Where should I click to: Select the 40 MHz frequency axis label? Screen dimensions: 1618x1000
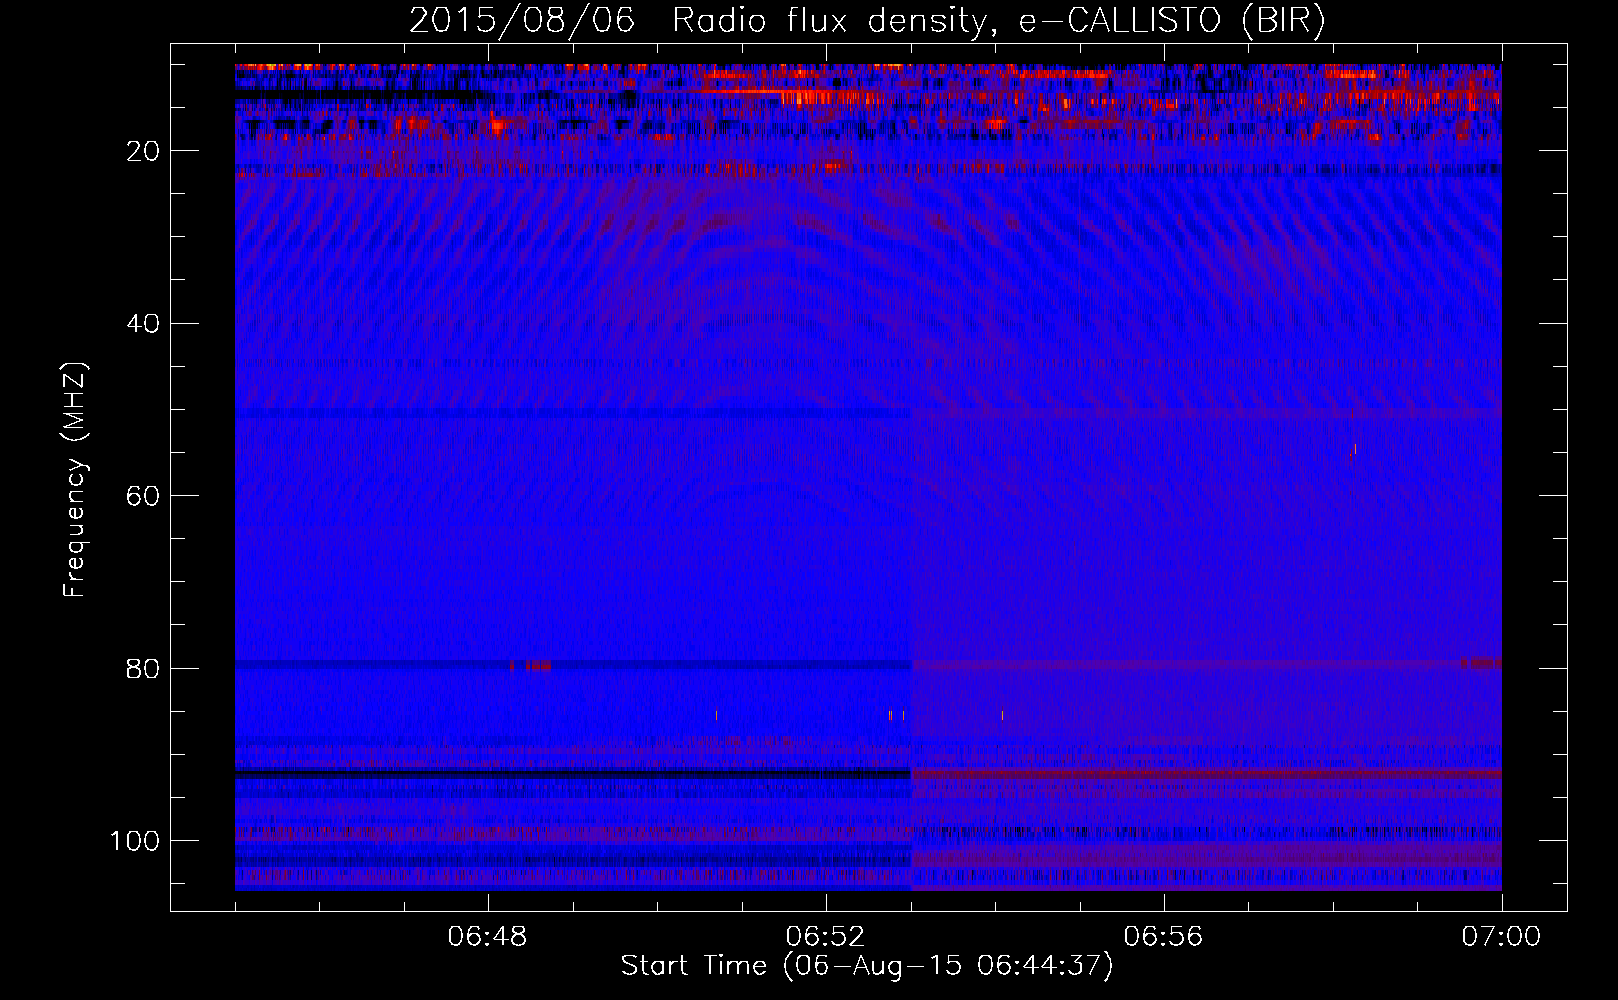pos(144,324)
